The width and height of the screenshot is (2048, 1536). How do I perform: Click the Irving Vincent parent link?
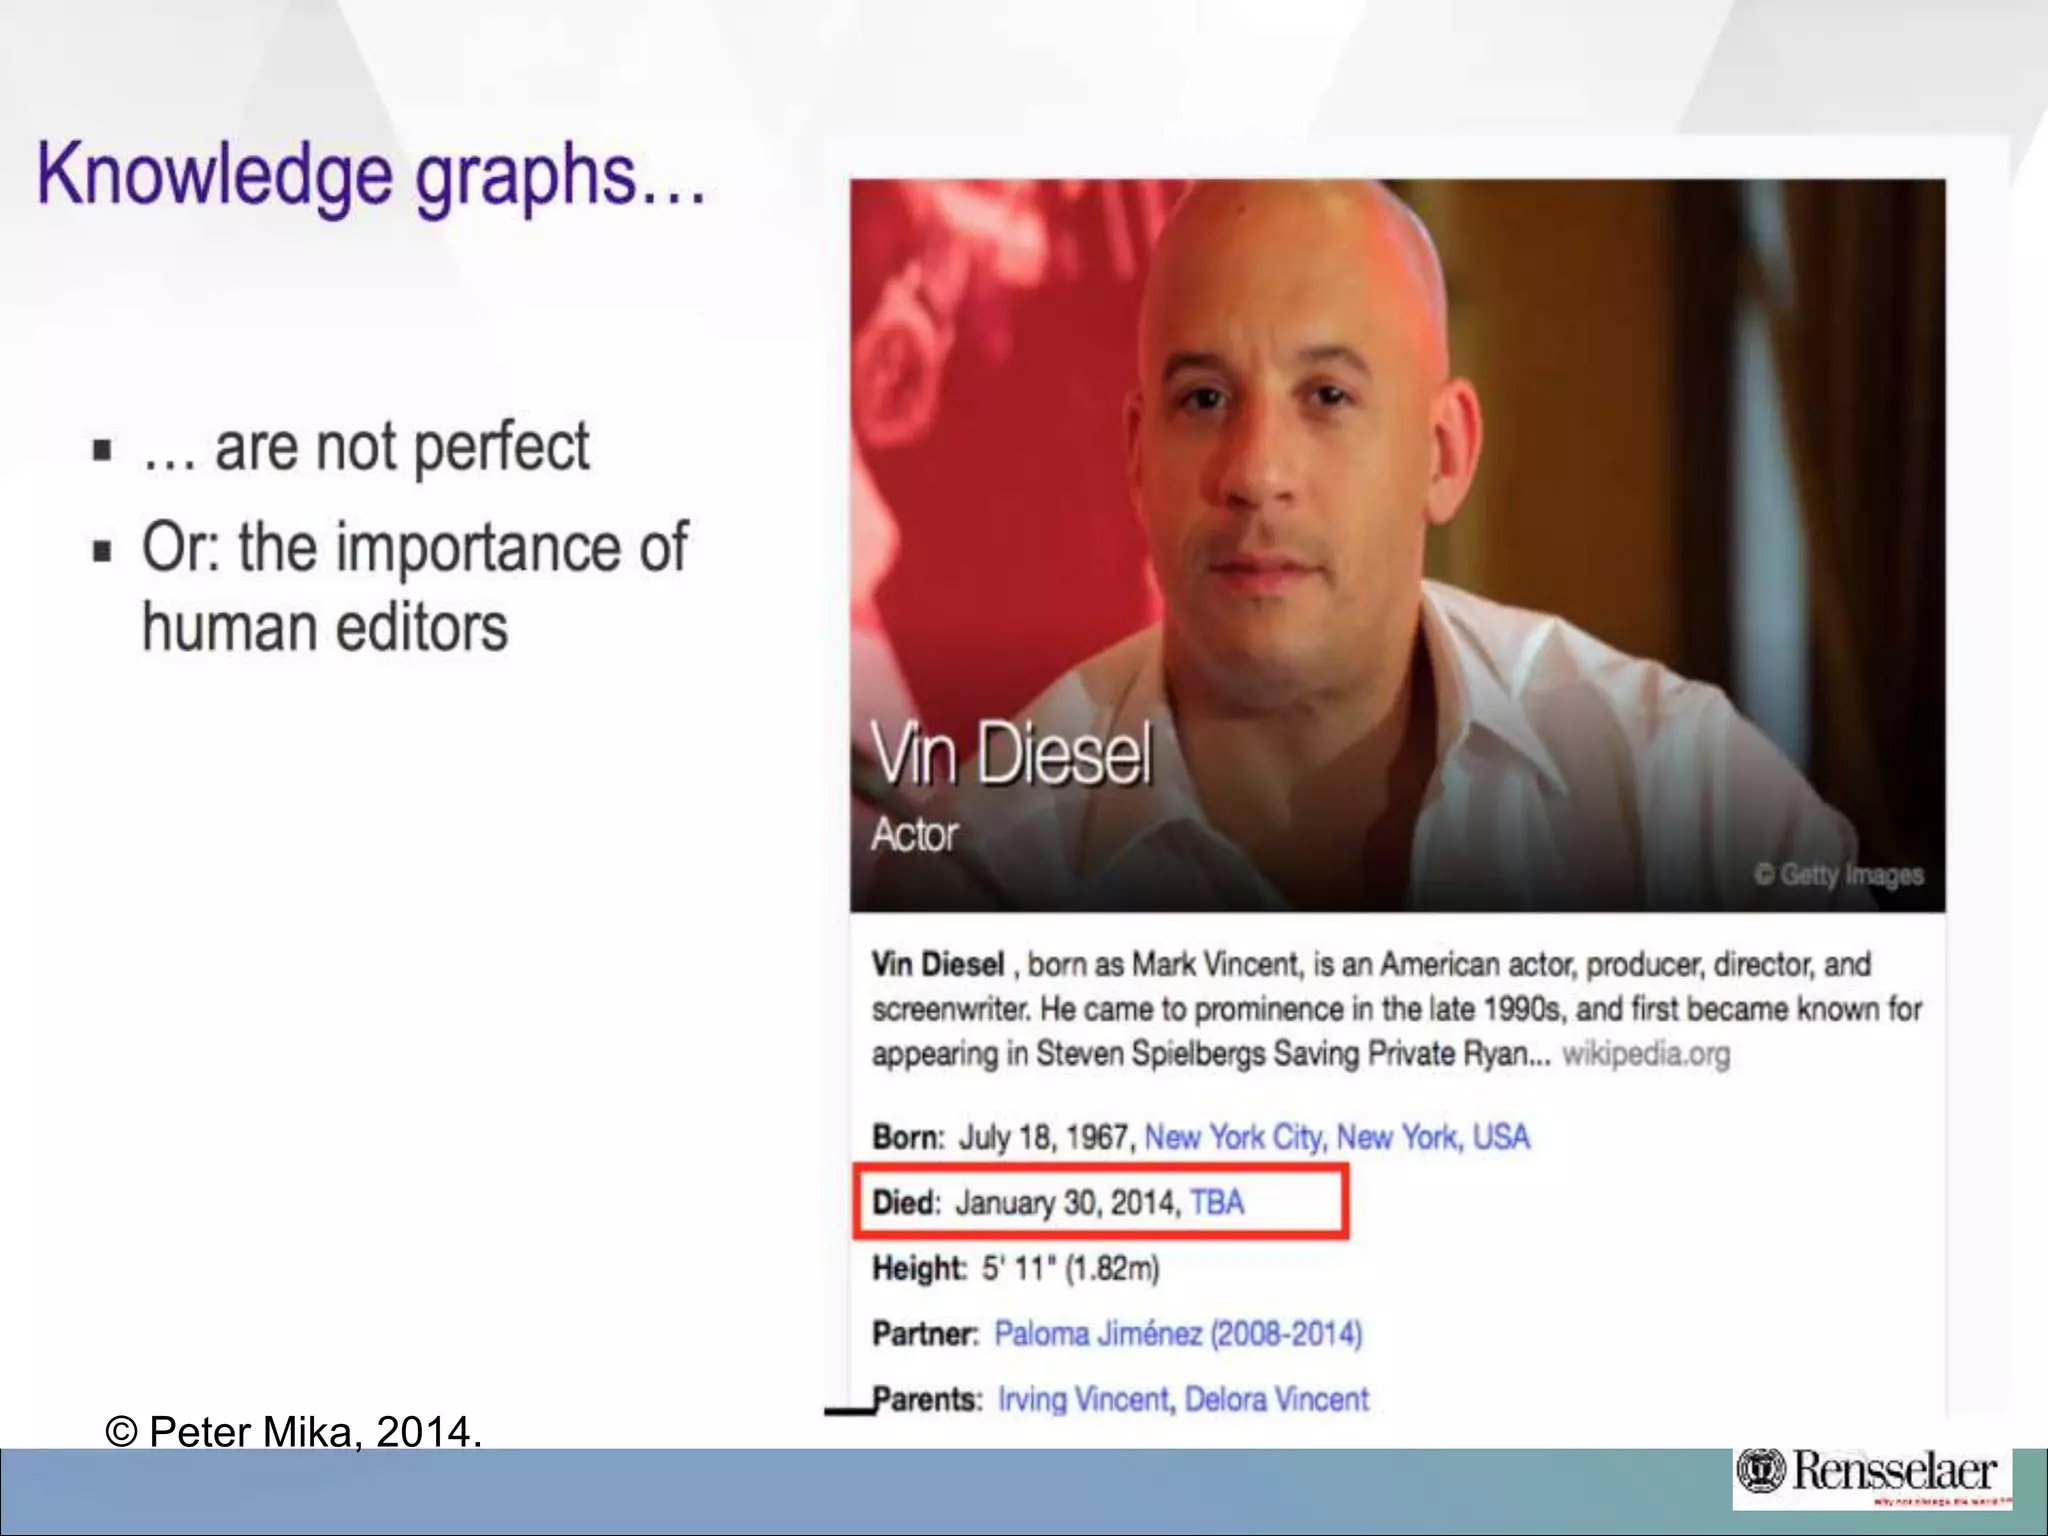[x=1082, y=1399]
